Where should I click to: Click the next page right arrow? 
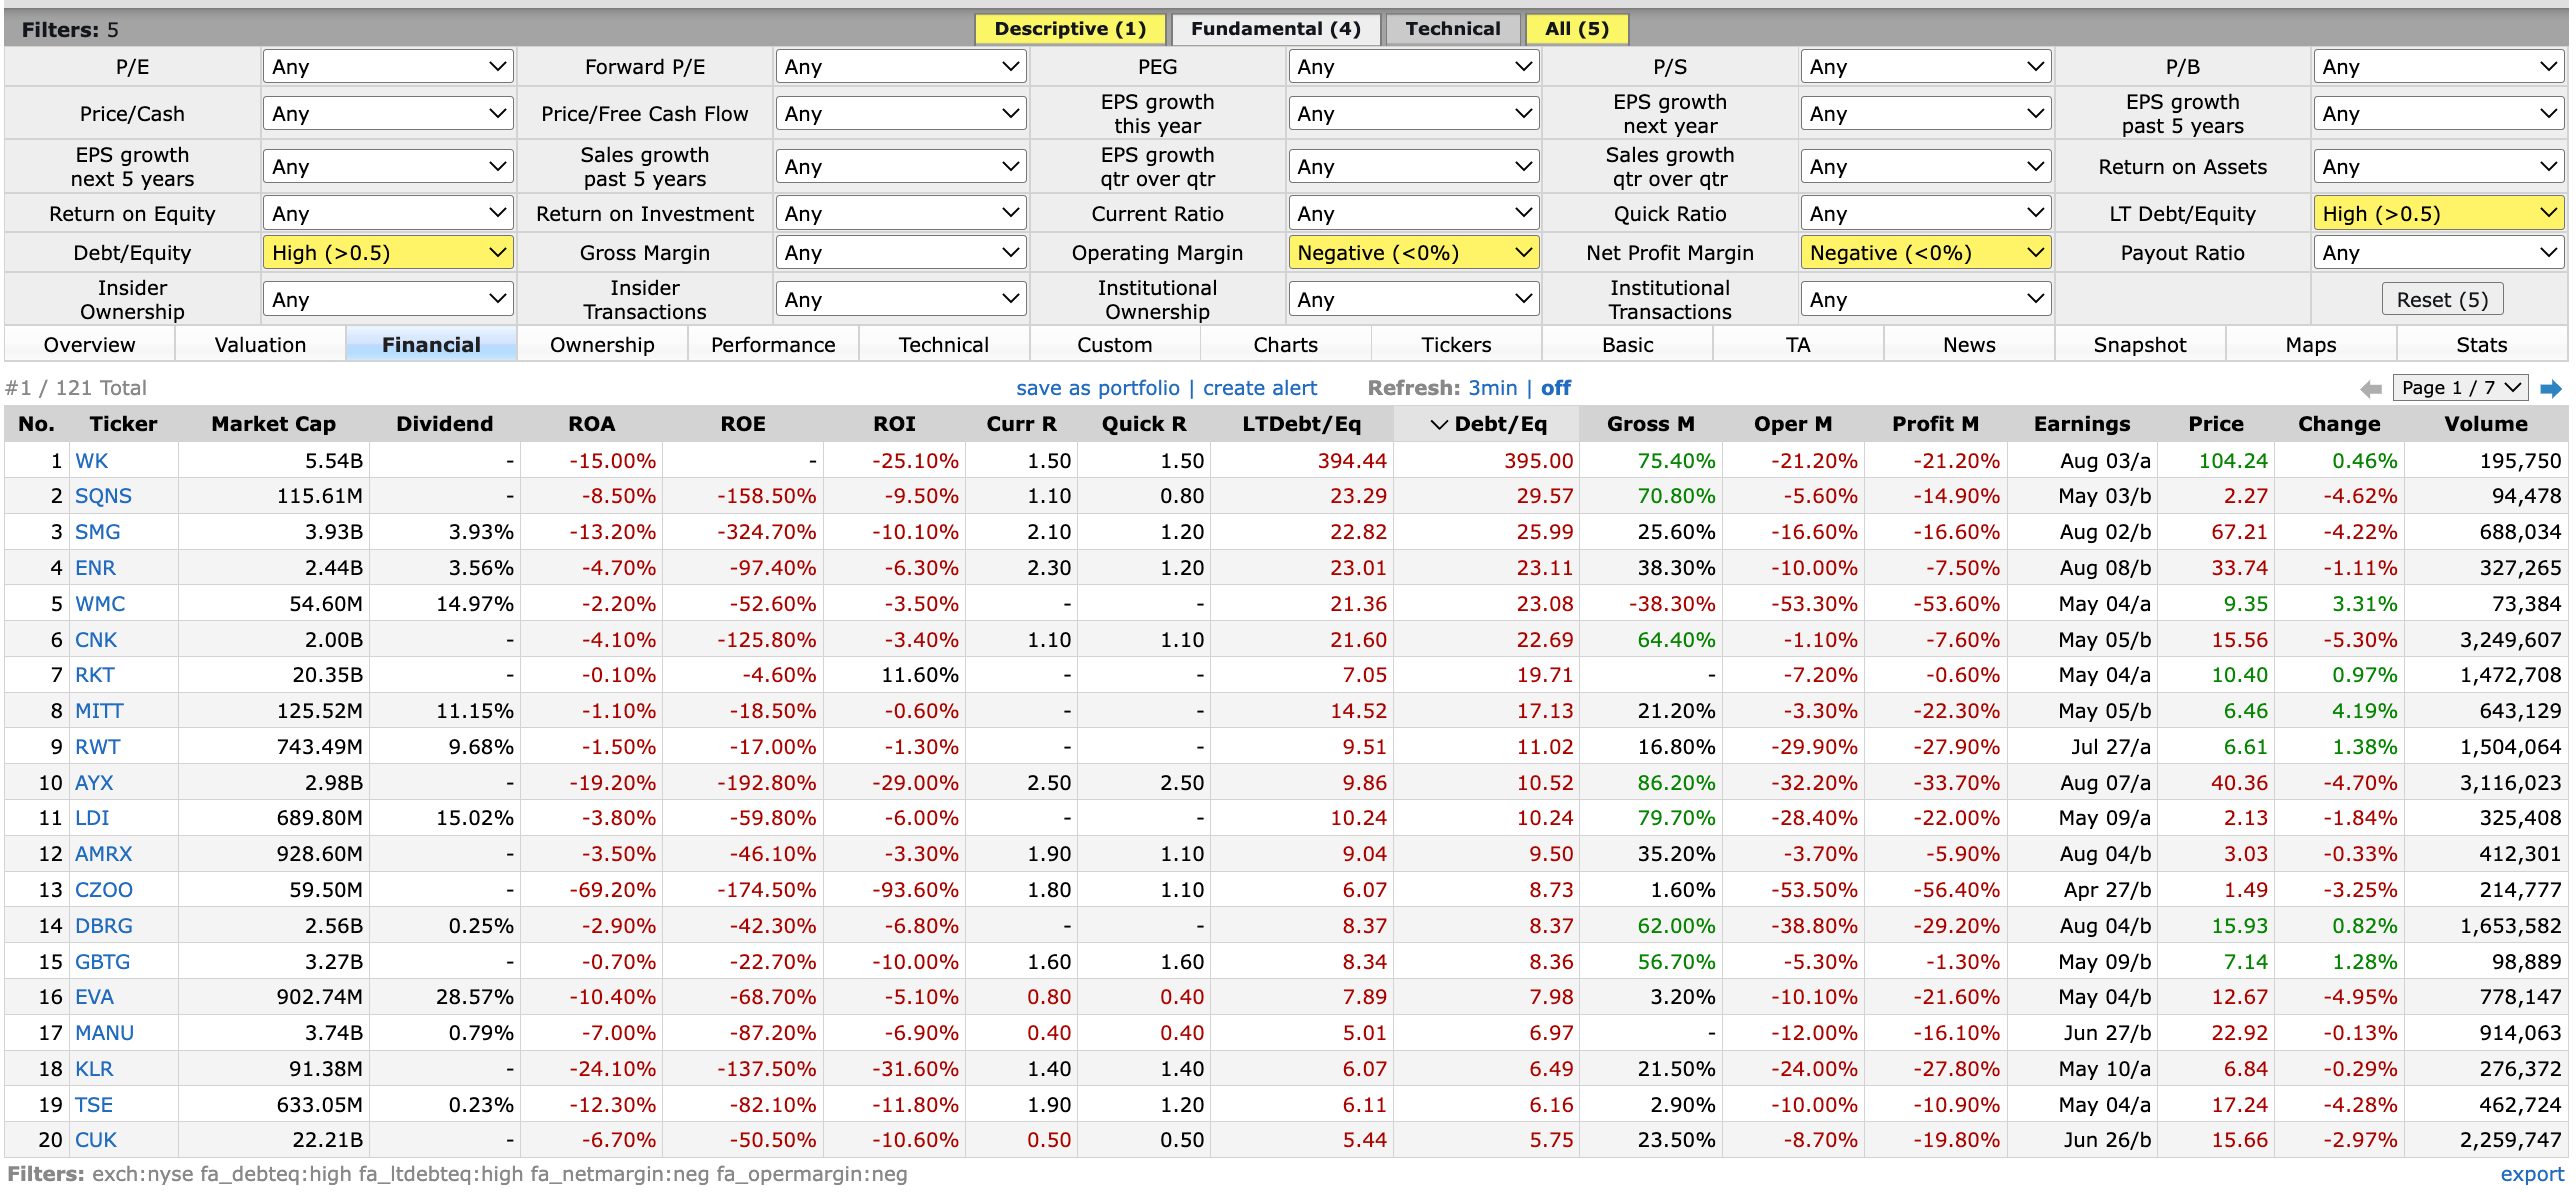2551,388
